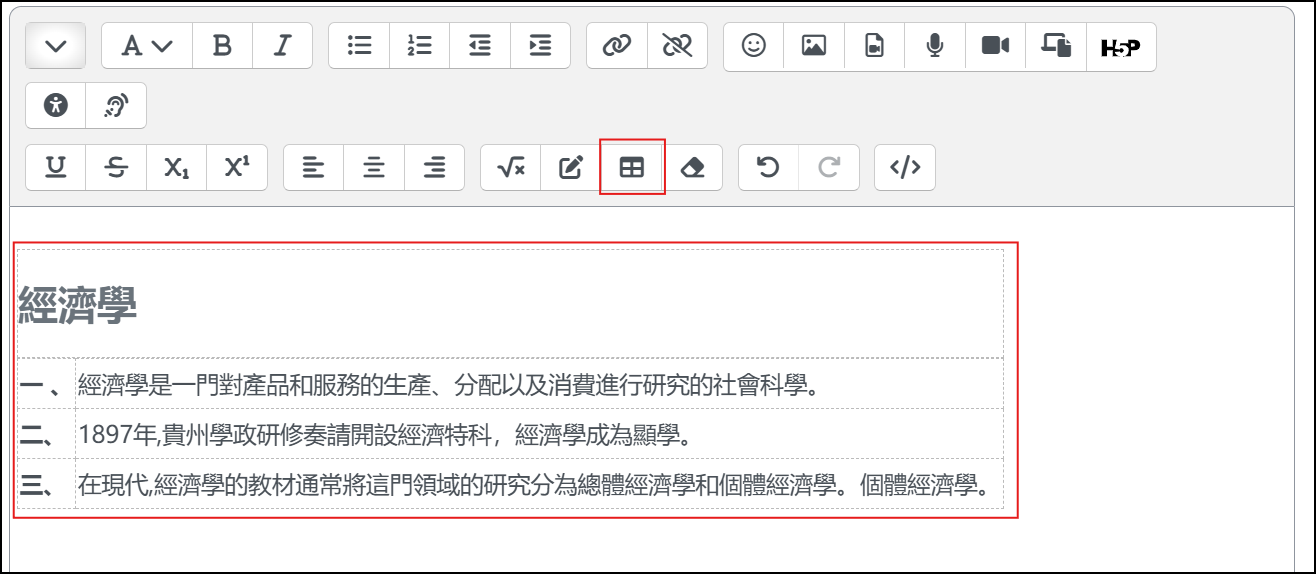Open the manage files tool
This screenshot has height=574, width=1316.
[1056, 46]
